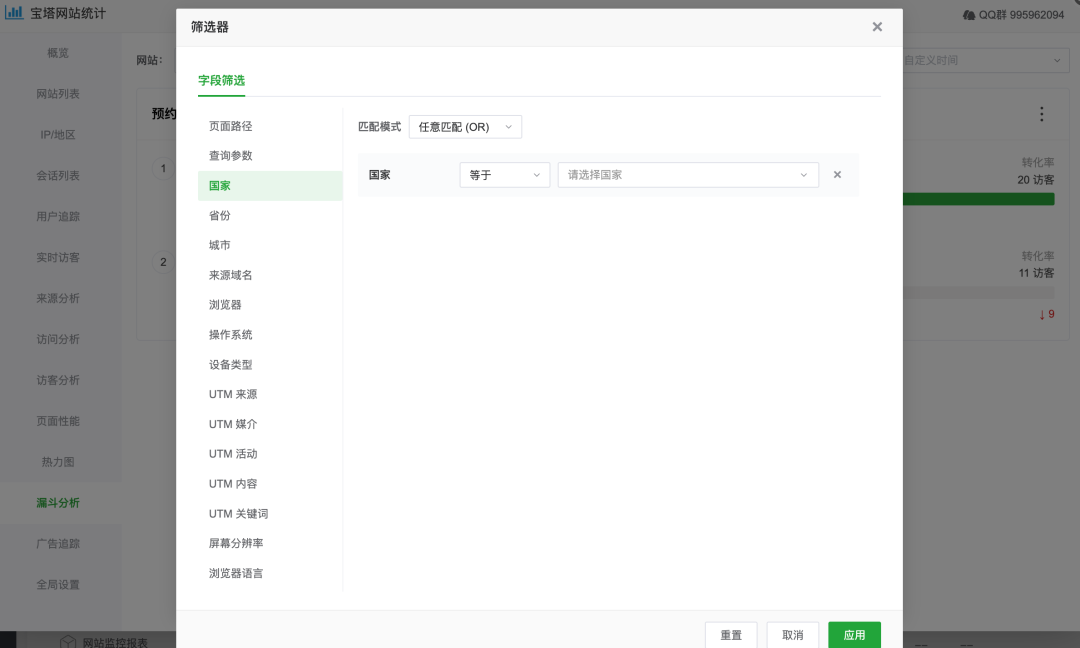Open the three-dot more menu
The image size is (1080, 648).
pos(1041,114)
